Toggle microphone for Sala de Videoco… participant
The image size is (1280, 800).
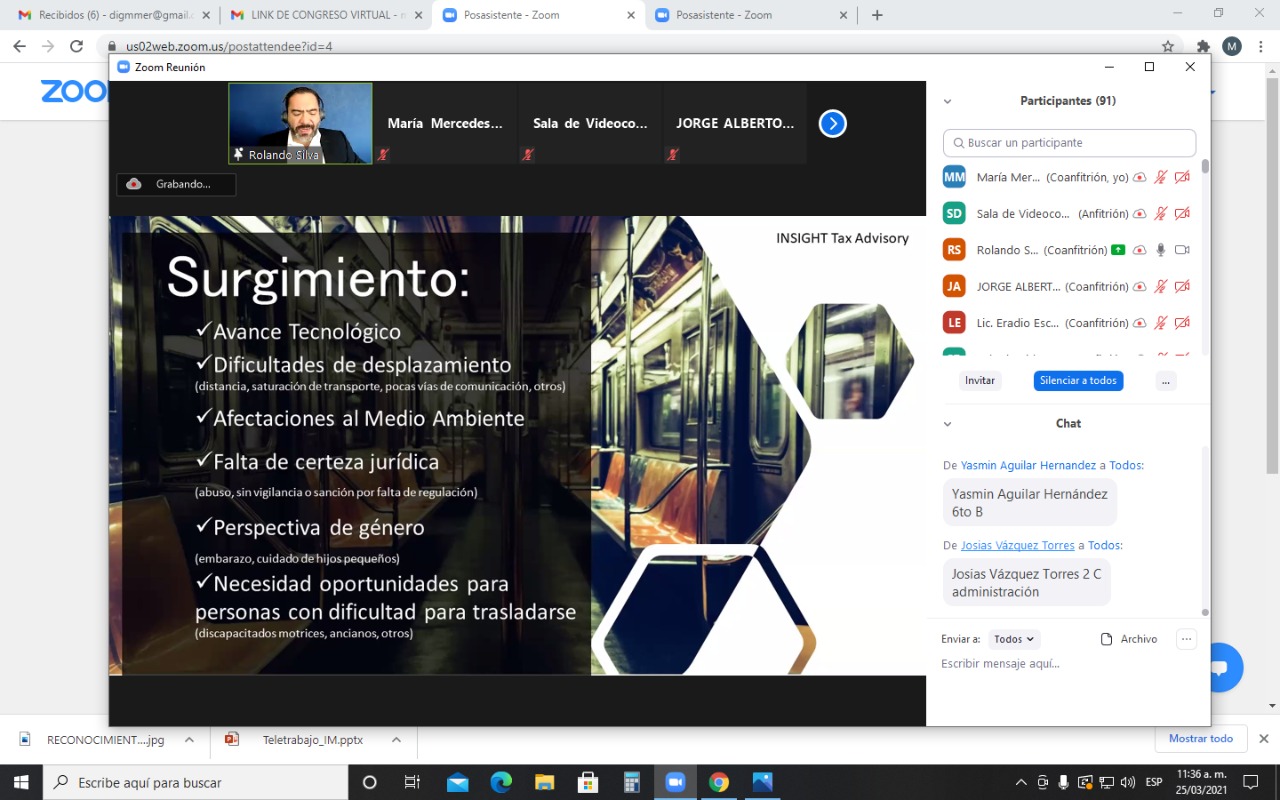(1161, 214)
